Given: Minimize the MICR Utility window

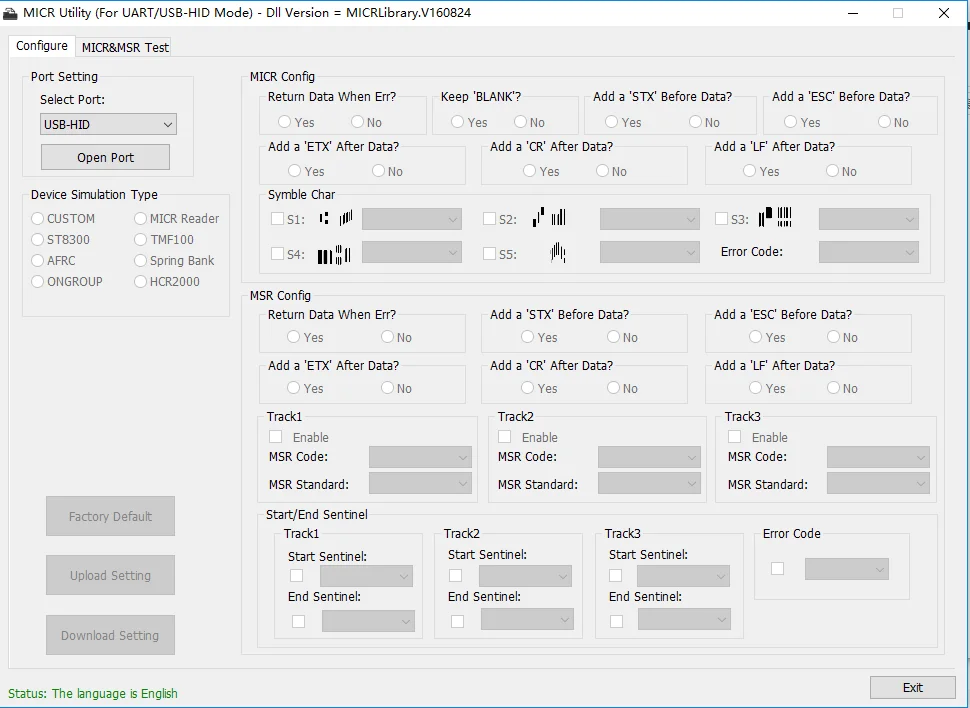Looking at the screenshot, I should (x=852, y=13).
